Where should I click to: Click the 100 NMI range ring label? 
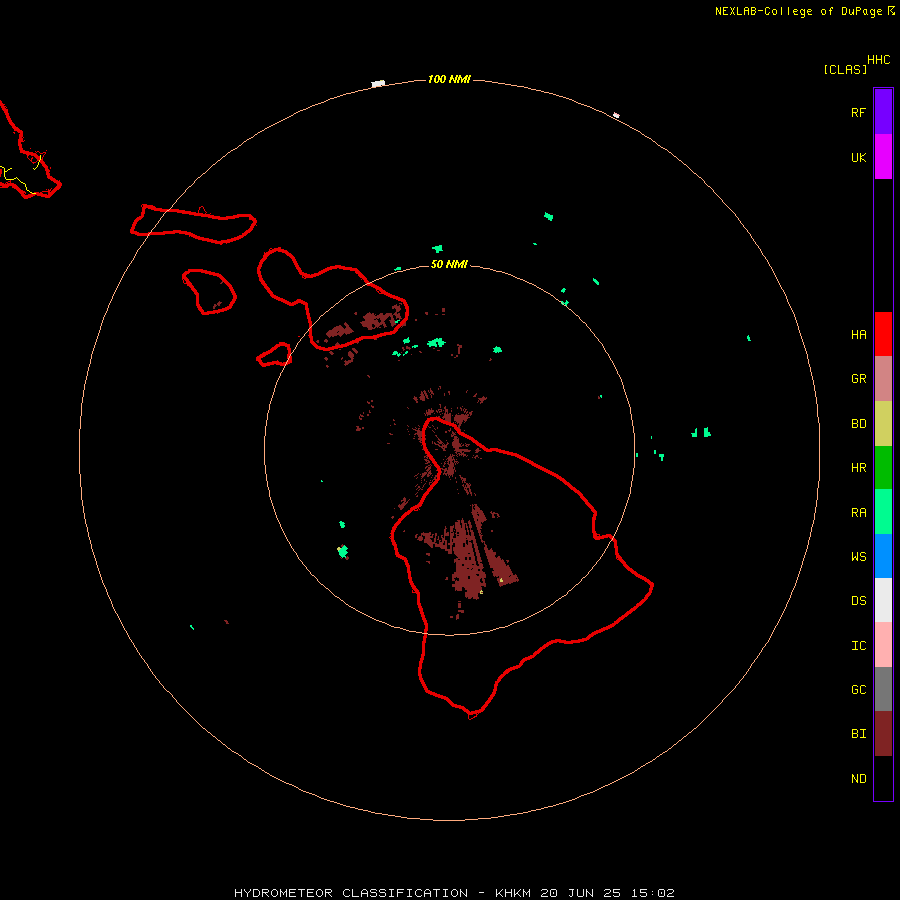[x=449, y=79]
